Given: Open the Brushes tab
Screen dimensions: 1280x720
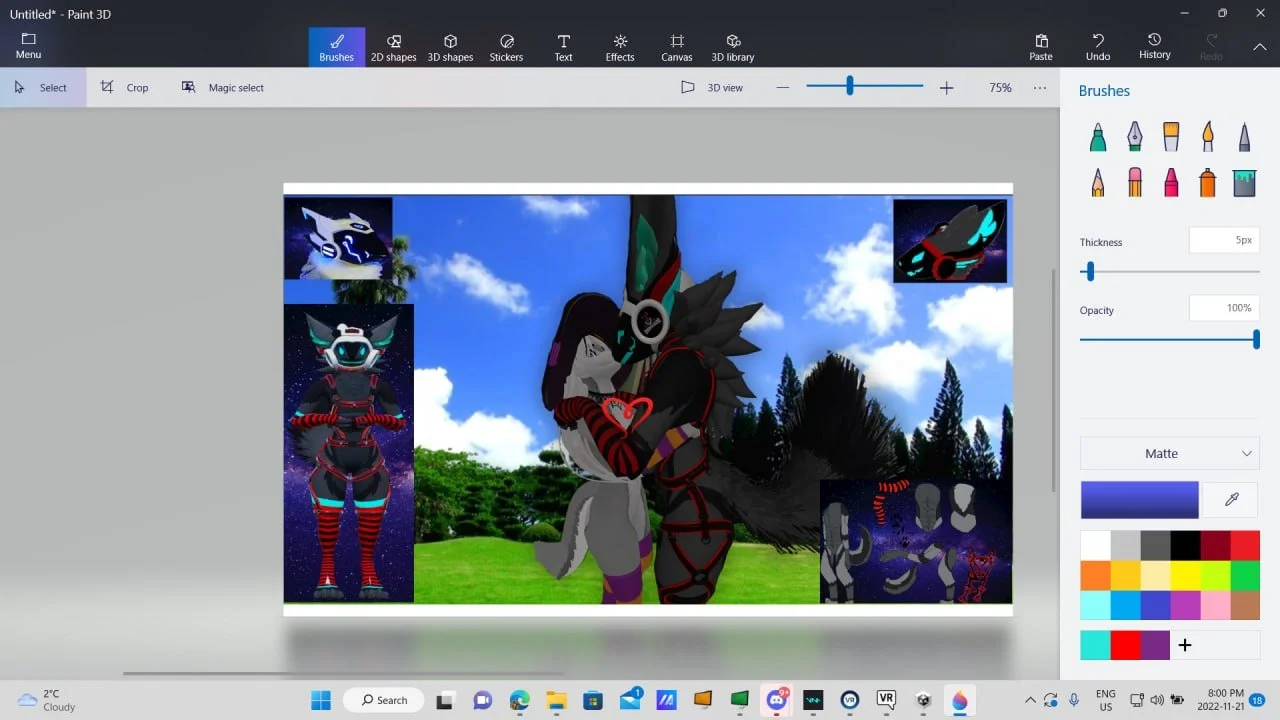Looking at the screenshot, I should pos(336,47).
